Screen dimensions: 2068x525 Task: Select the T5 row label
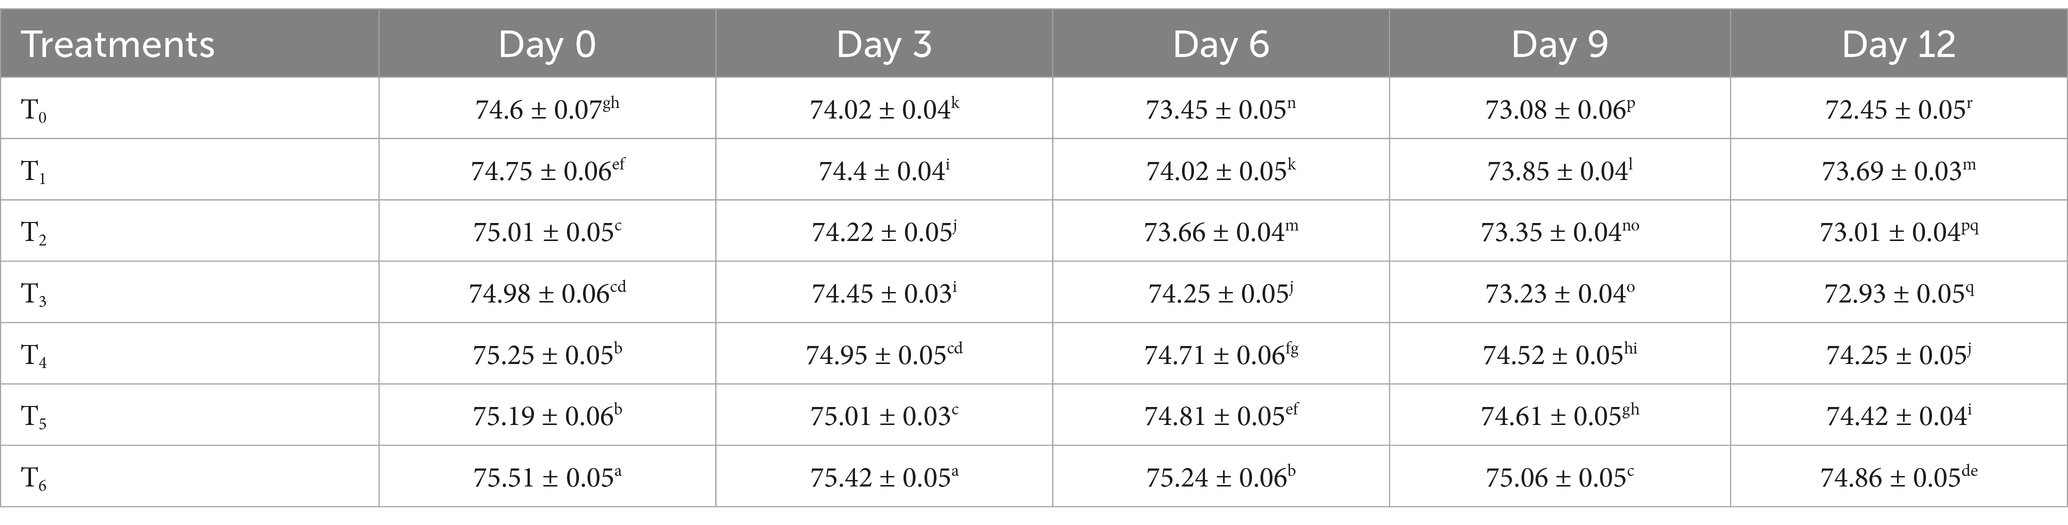(x=34, y=417)
